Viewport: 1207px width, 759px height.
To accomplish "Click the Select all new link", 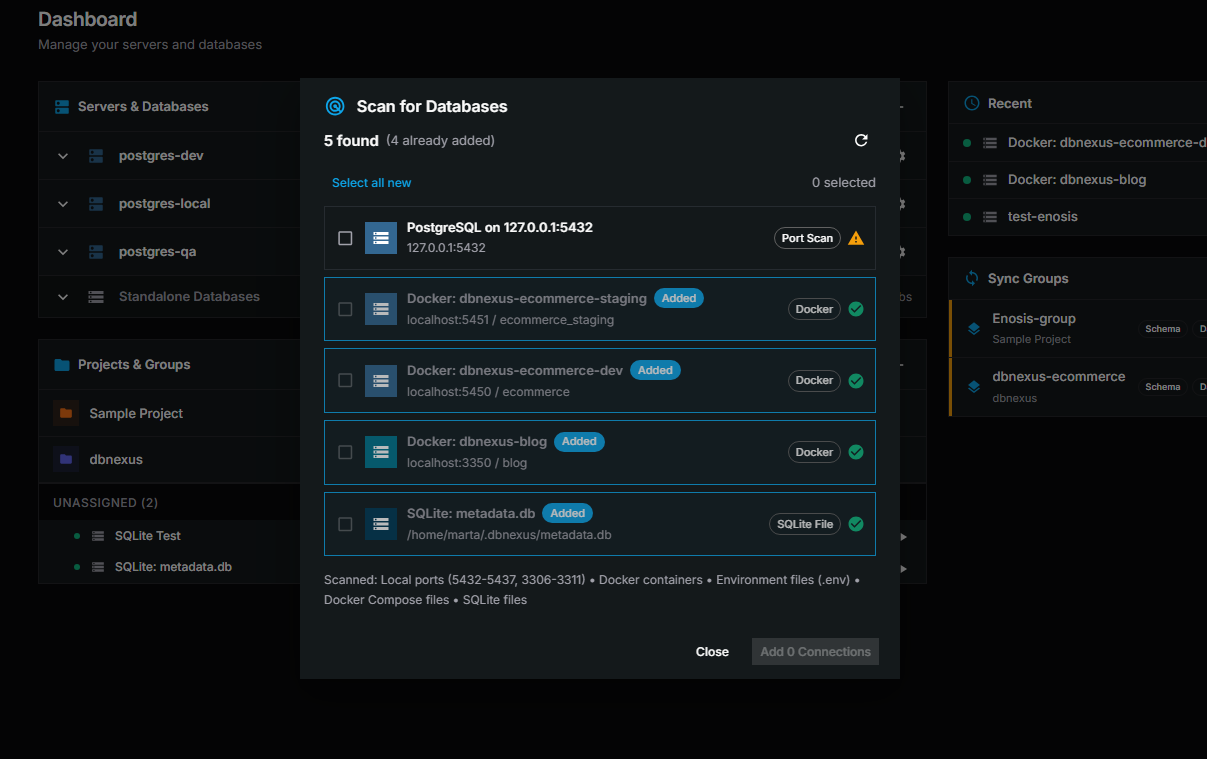I will [x=371, y=182].
